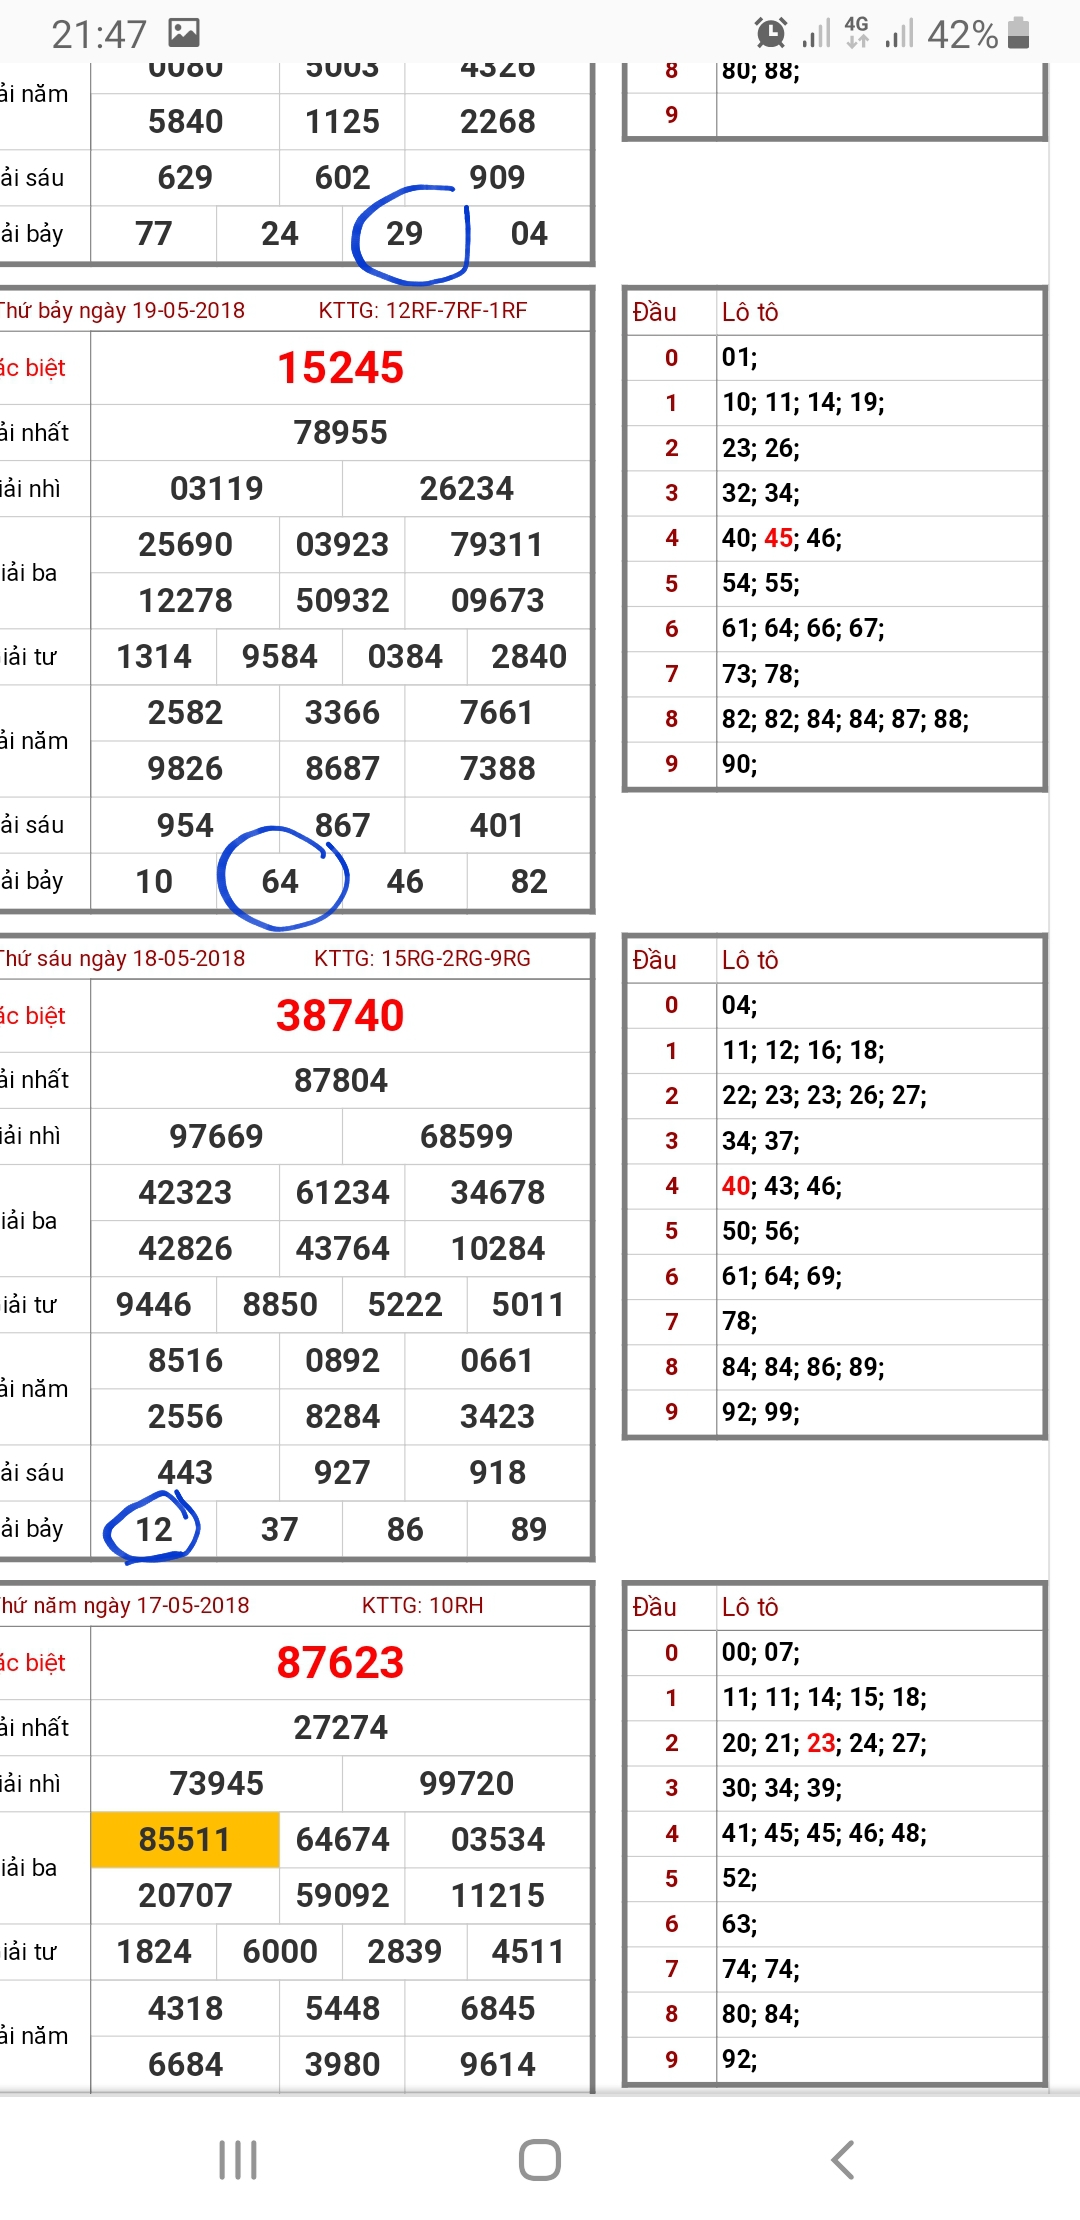Tap sixth prize number 401
The width and height of the screenshot is (1080, 2220).
coord(497,826)
